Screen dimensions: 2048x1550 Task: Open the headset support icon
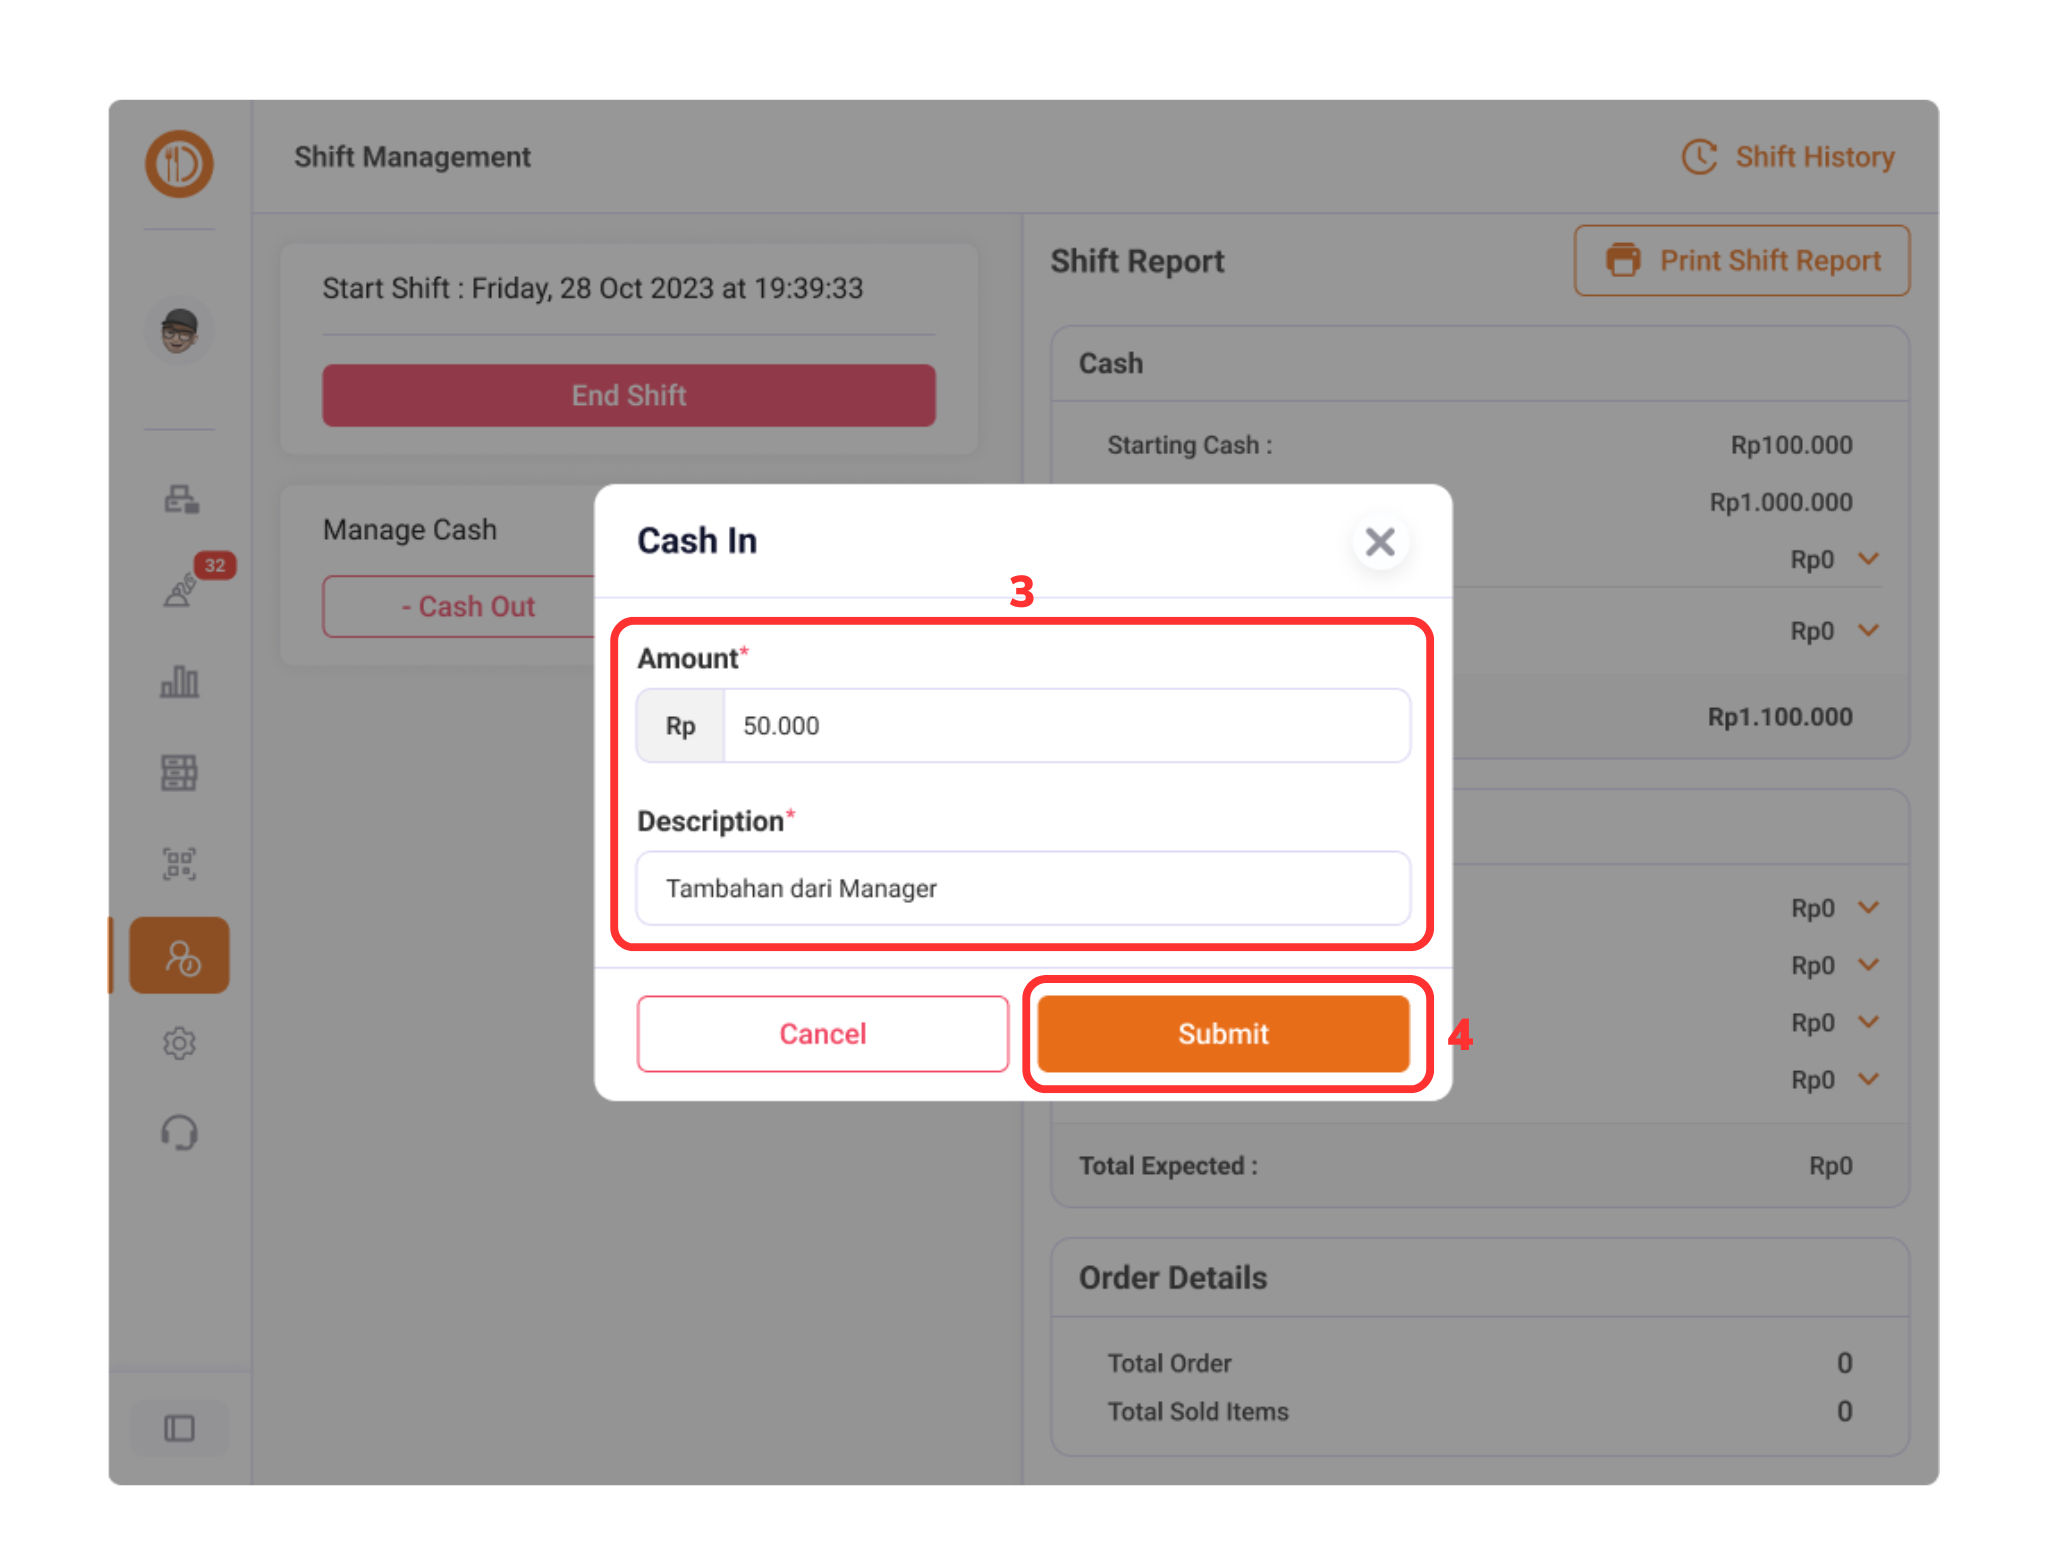(x=180, y=1133)
